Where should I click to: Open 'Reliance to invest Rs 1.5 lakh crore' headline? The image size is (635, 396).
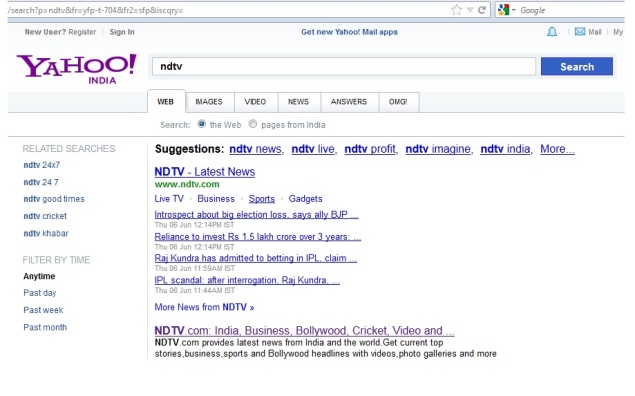click(258, 236)
